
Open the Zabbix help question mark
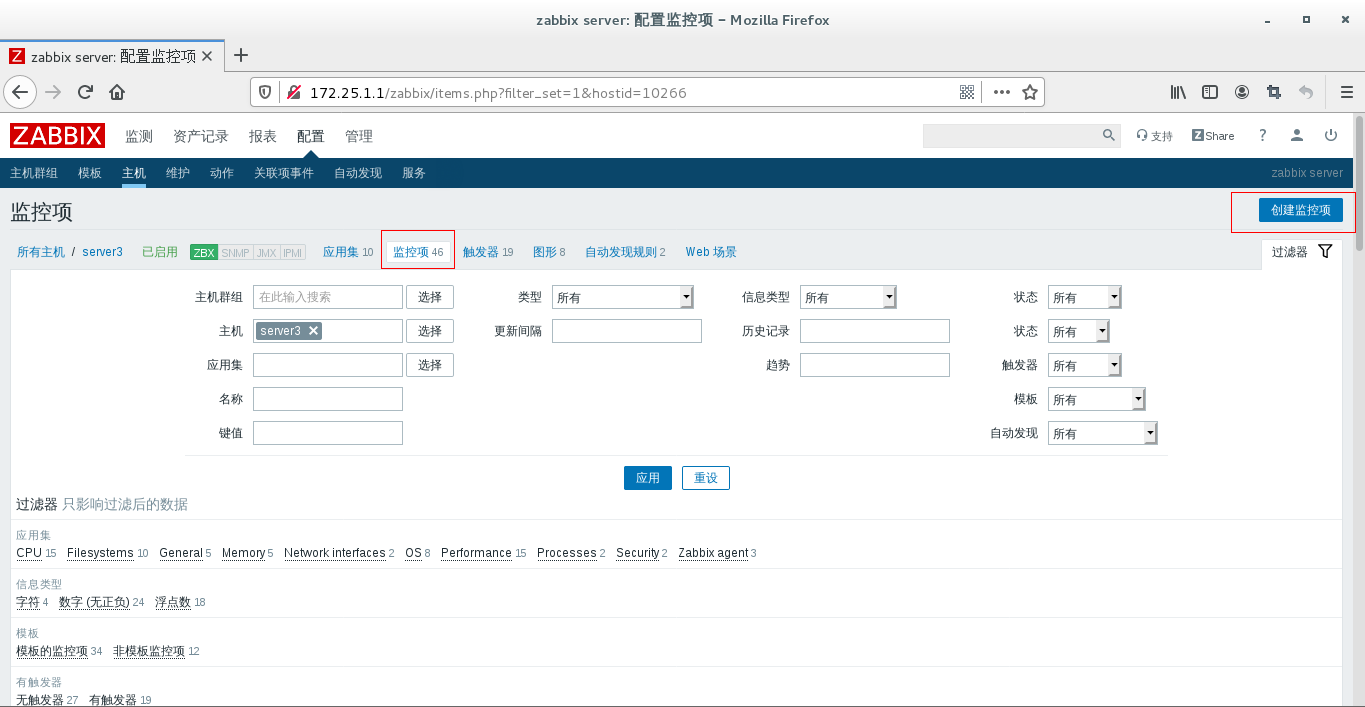[1263, 135]
